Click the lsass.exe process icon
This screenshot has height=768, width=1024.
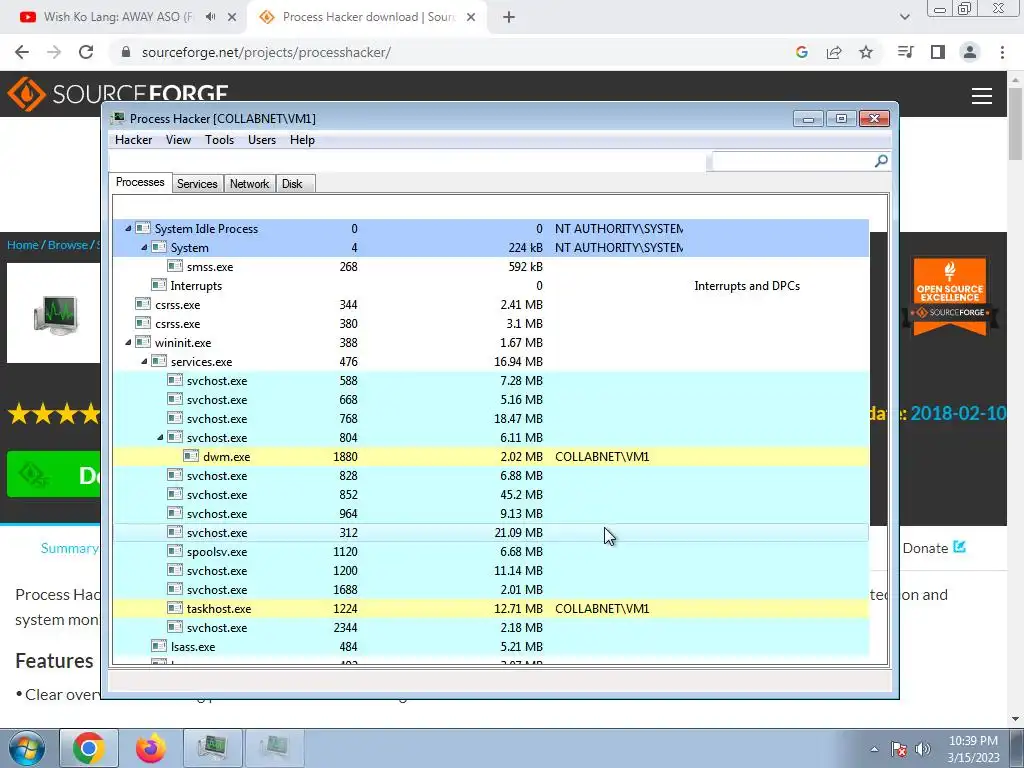point(159,647)
